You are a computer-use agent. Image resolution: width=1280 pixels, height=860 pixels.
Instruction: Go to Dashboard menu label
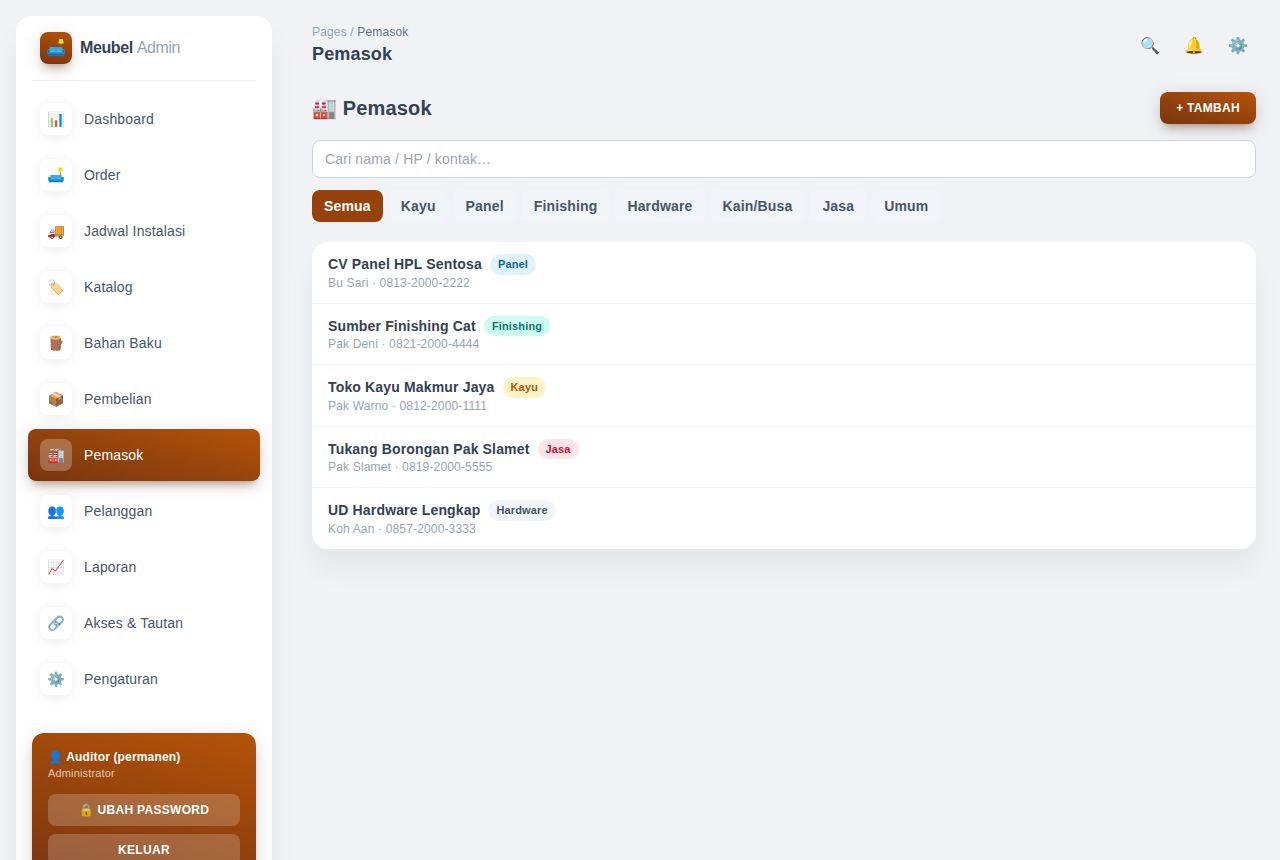pyautogui.click(x=119, y=119)
